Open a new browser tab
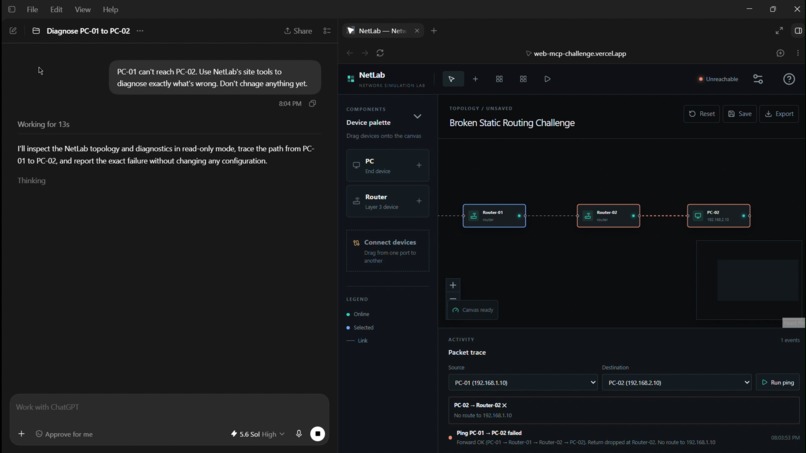The height and width of the screenshot is (453, 806). pyautogui.click(x=434, y=31)
